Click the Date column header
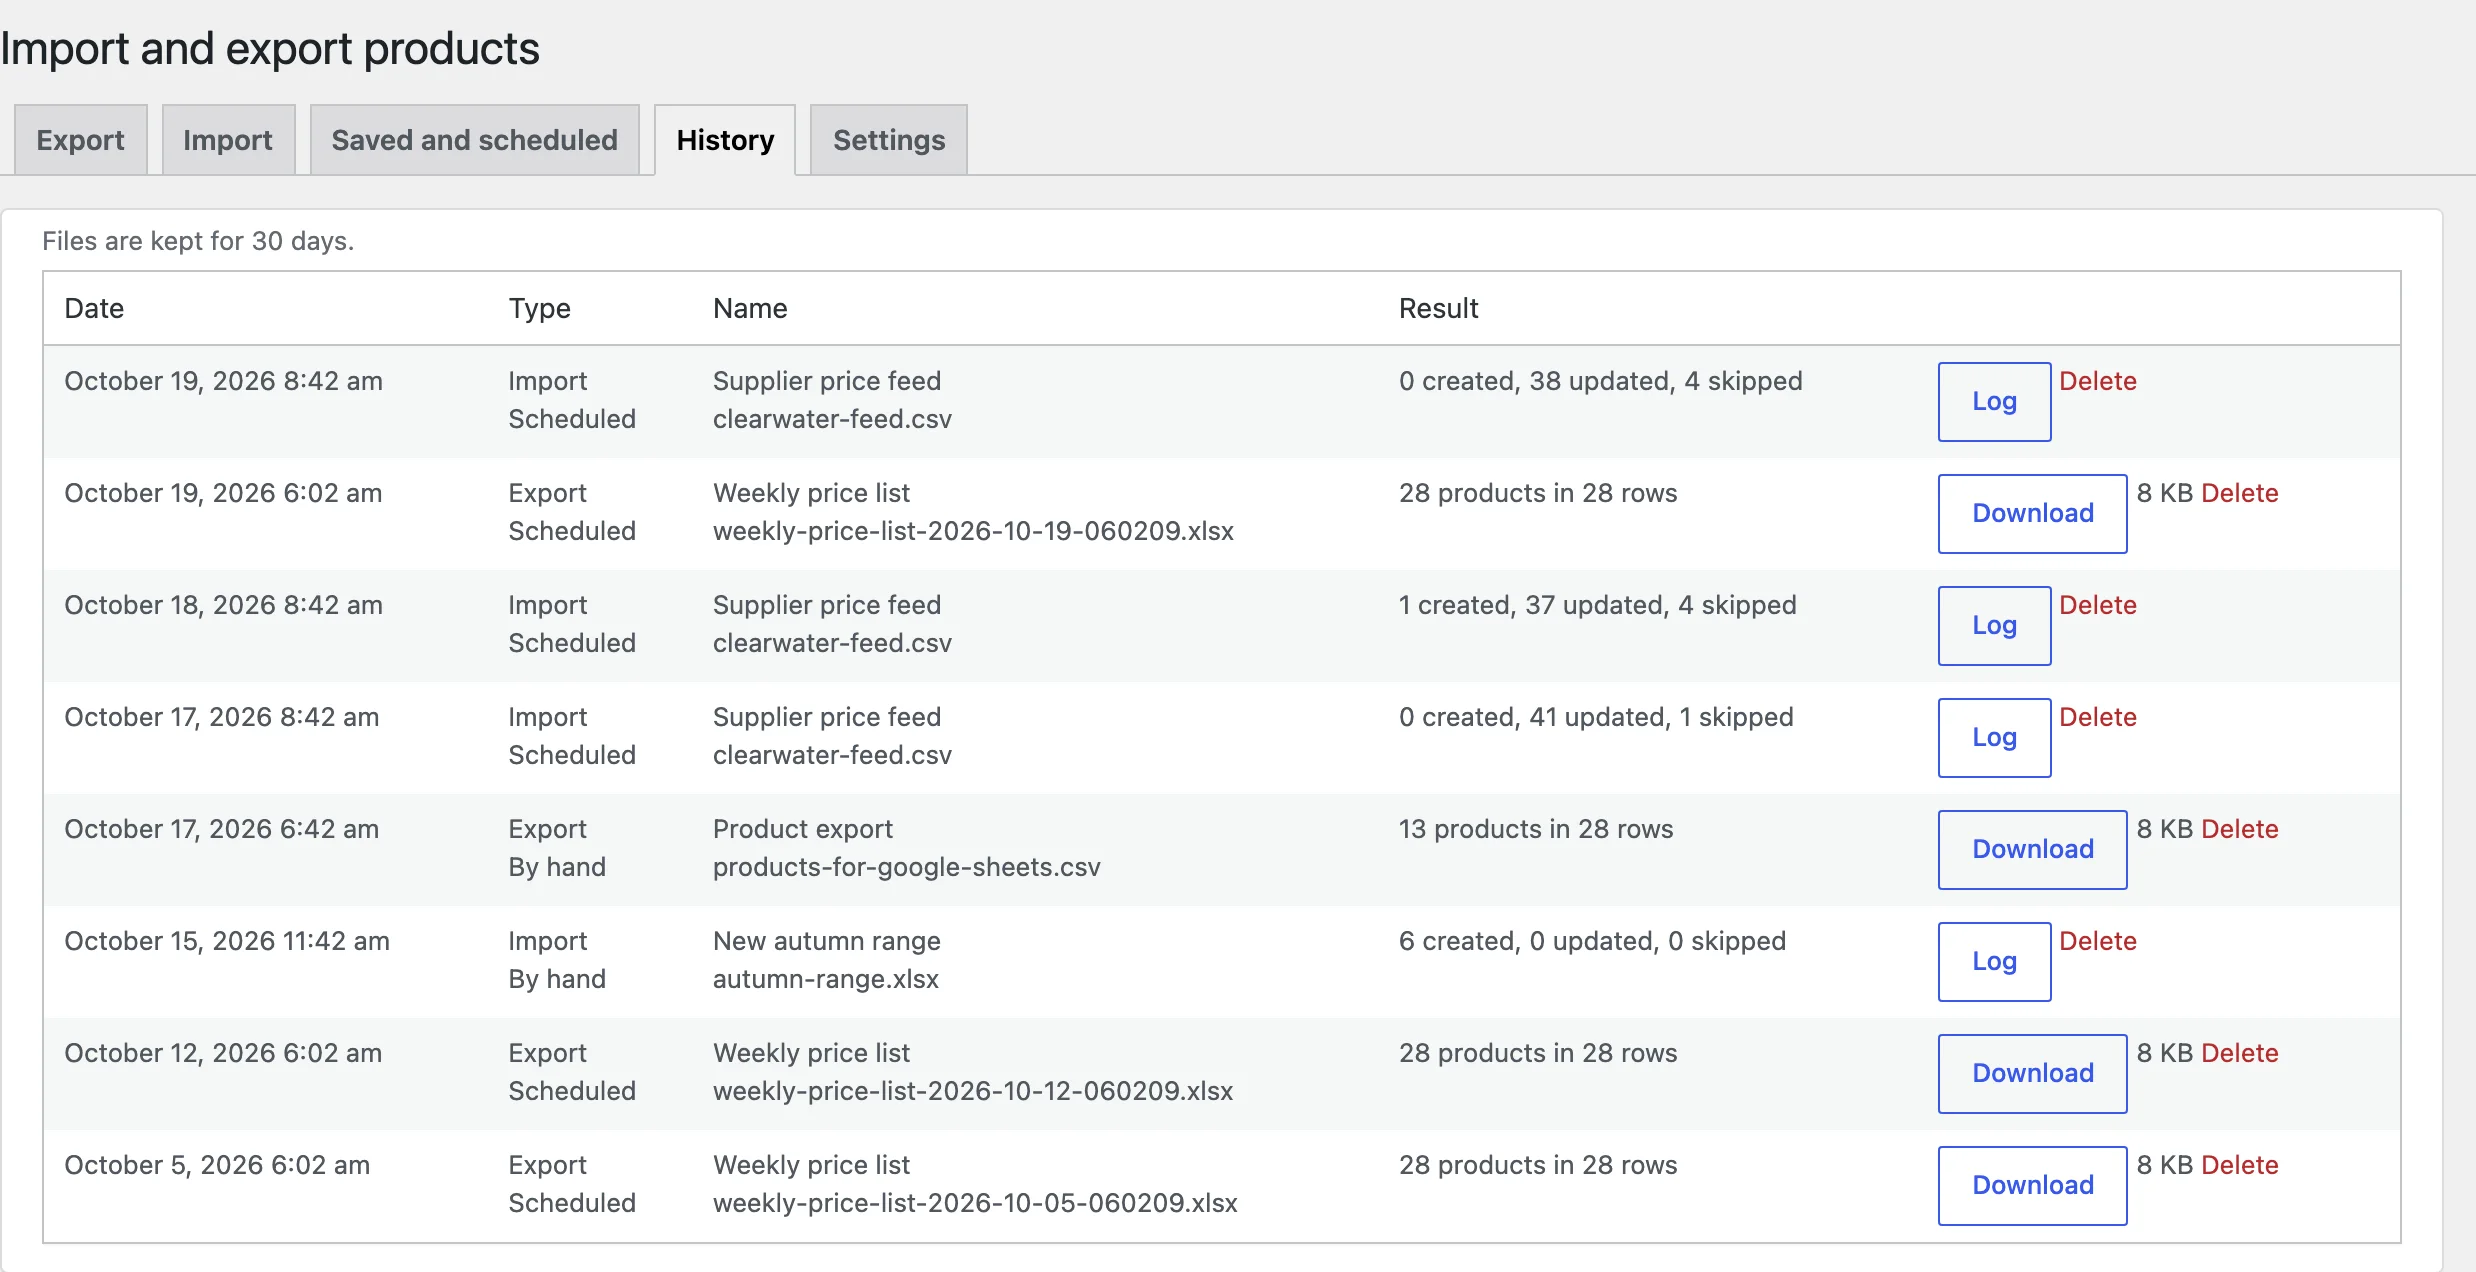Image resolution: width=2476 pixels, height=1272 pixels. pos(94,308)
